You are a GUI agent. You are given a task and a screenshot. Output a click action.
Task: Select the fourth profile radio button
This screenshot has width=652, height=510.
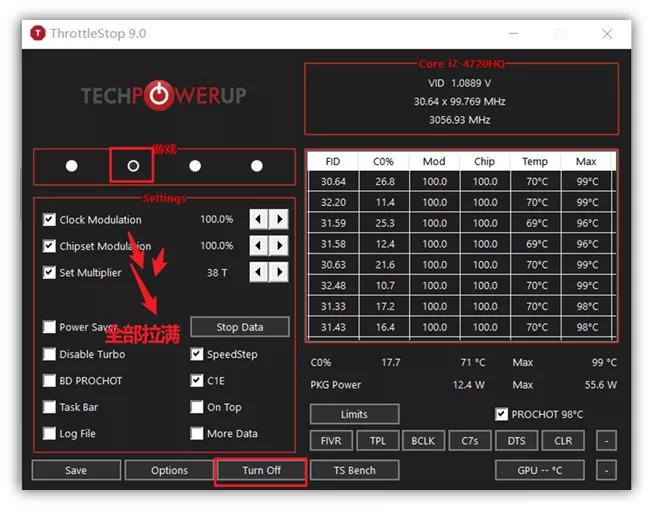pos(257,166)
